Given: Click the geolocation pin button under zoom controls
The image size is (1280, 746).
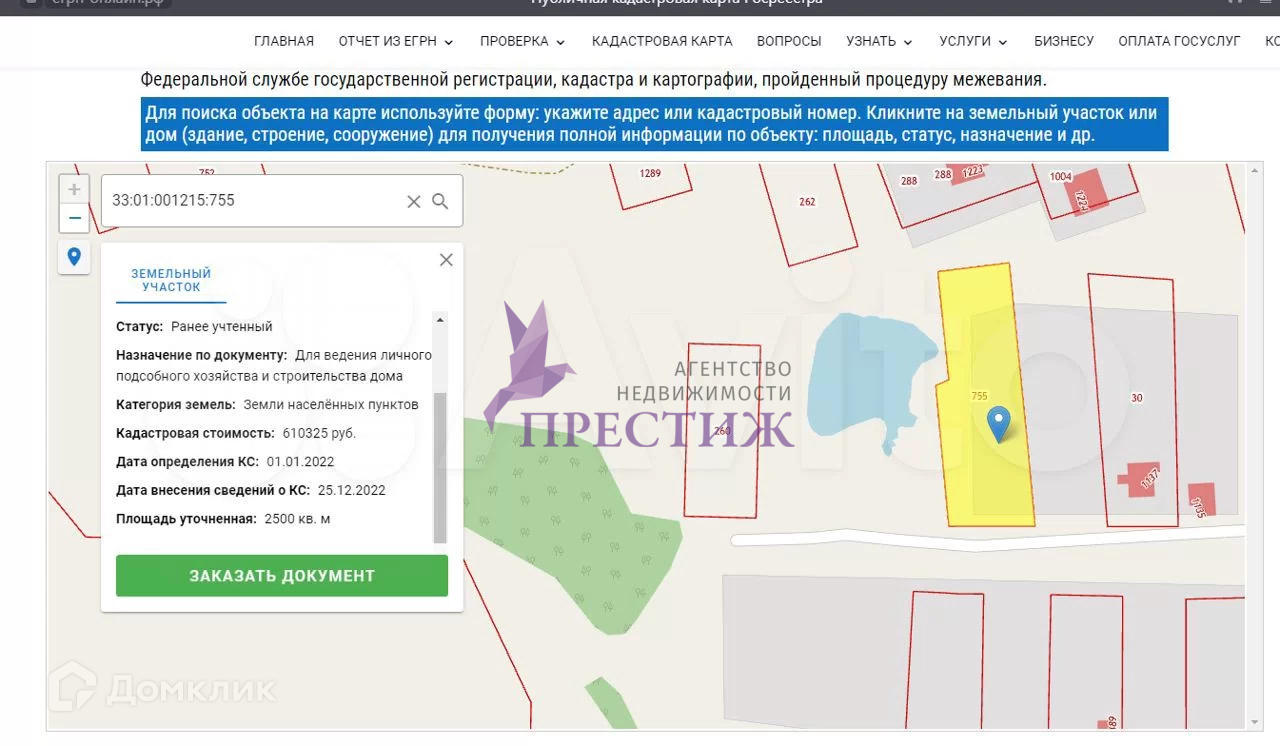Looking at the screenshot, I should 74,257.
